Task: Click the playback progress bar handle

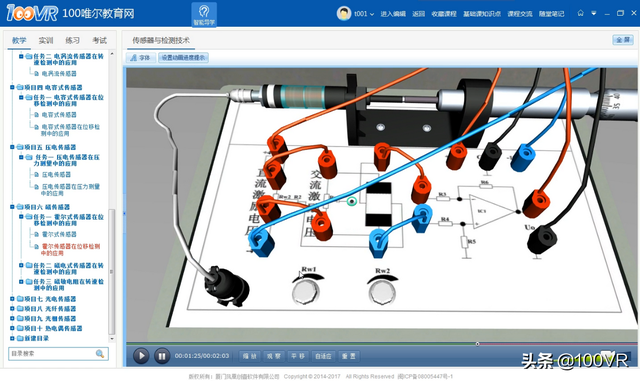Action: [x=477, y=344]
